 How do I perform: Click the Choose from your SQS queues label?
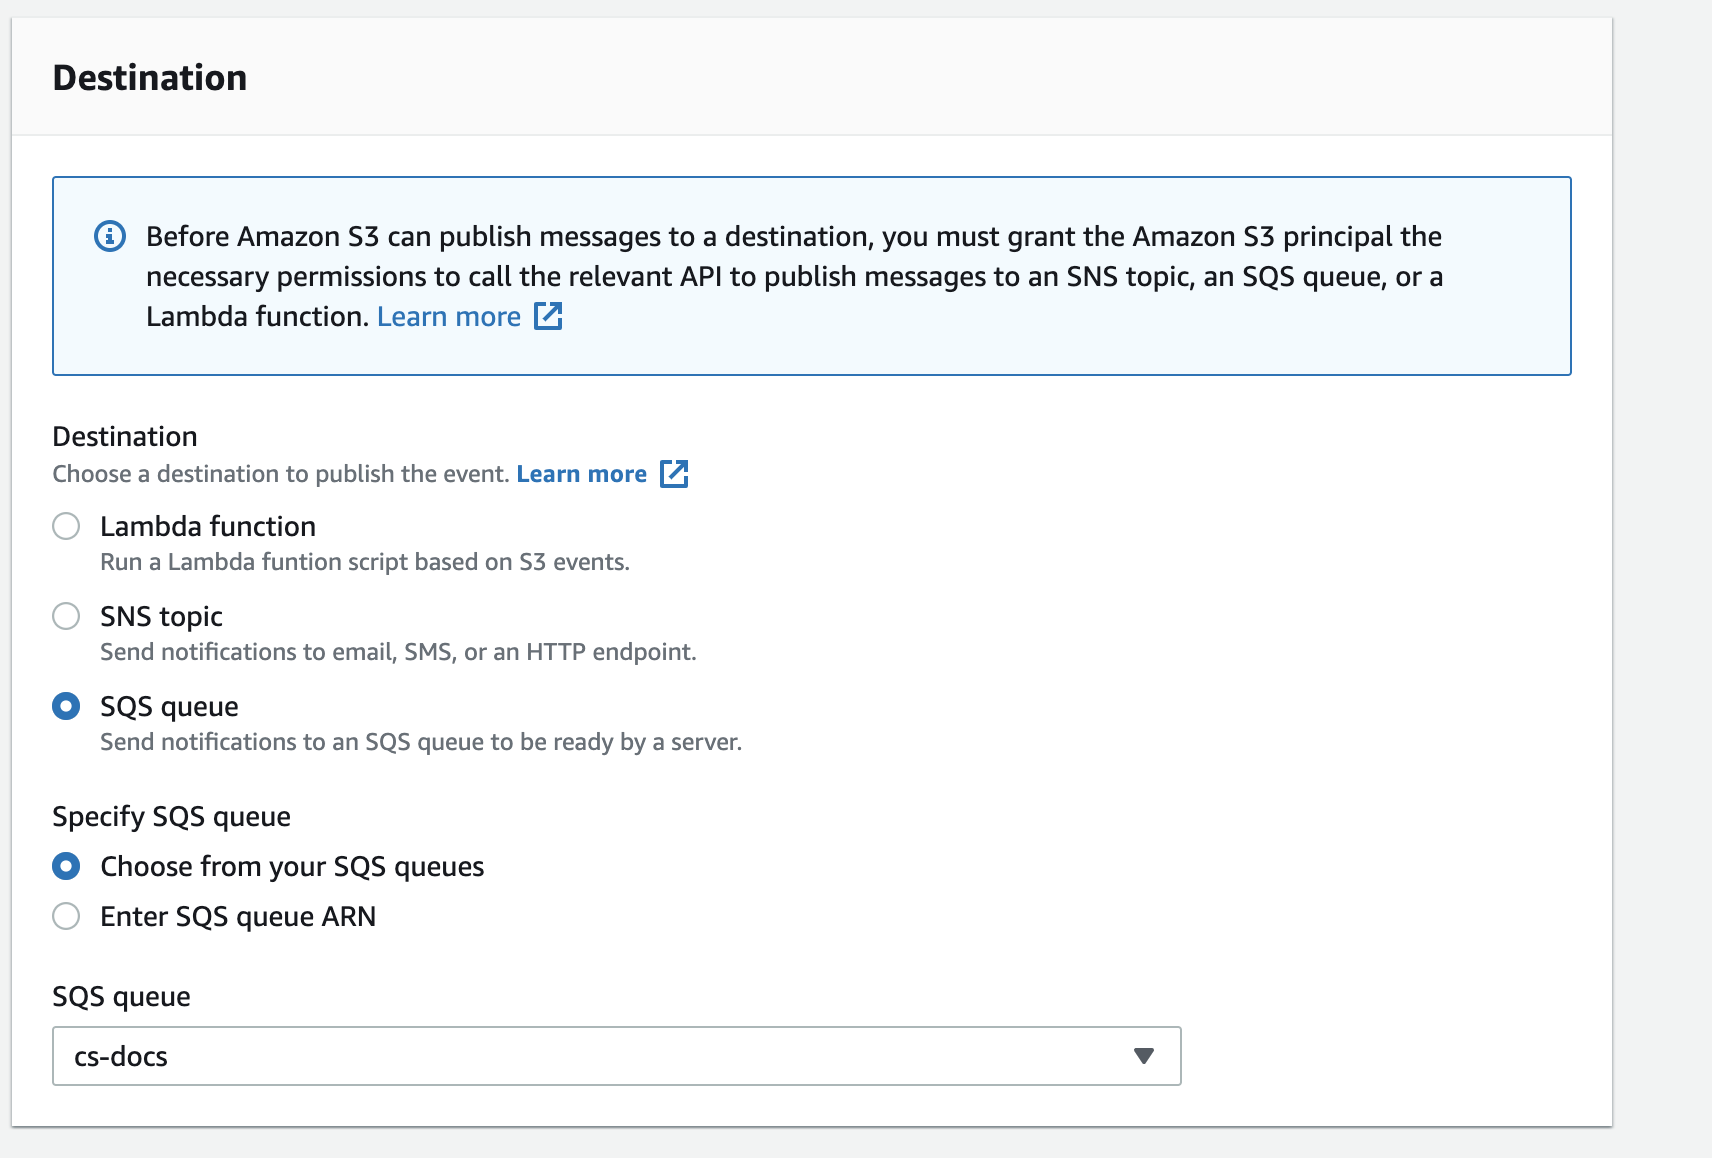tap(292, 867)
